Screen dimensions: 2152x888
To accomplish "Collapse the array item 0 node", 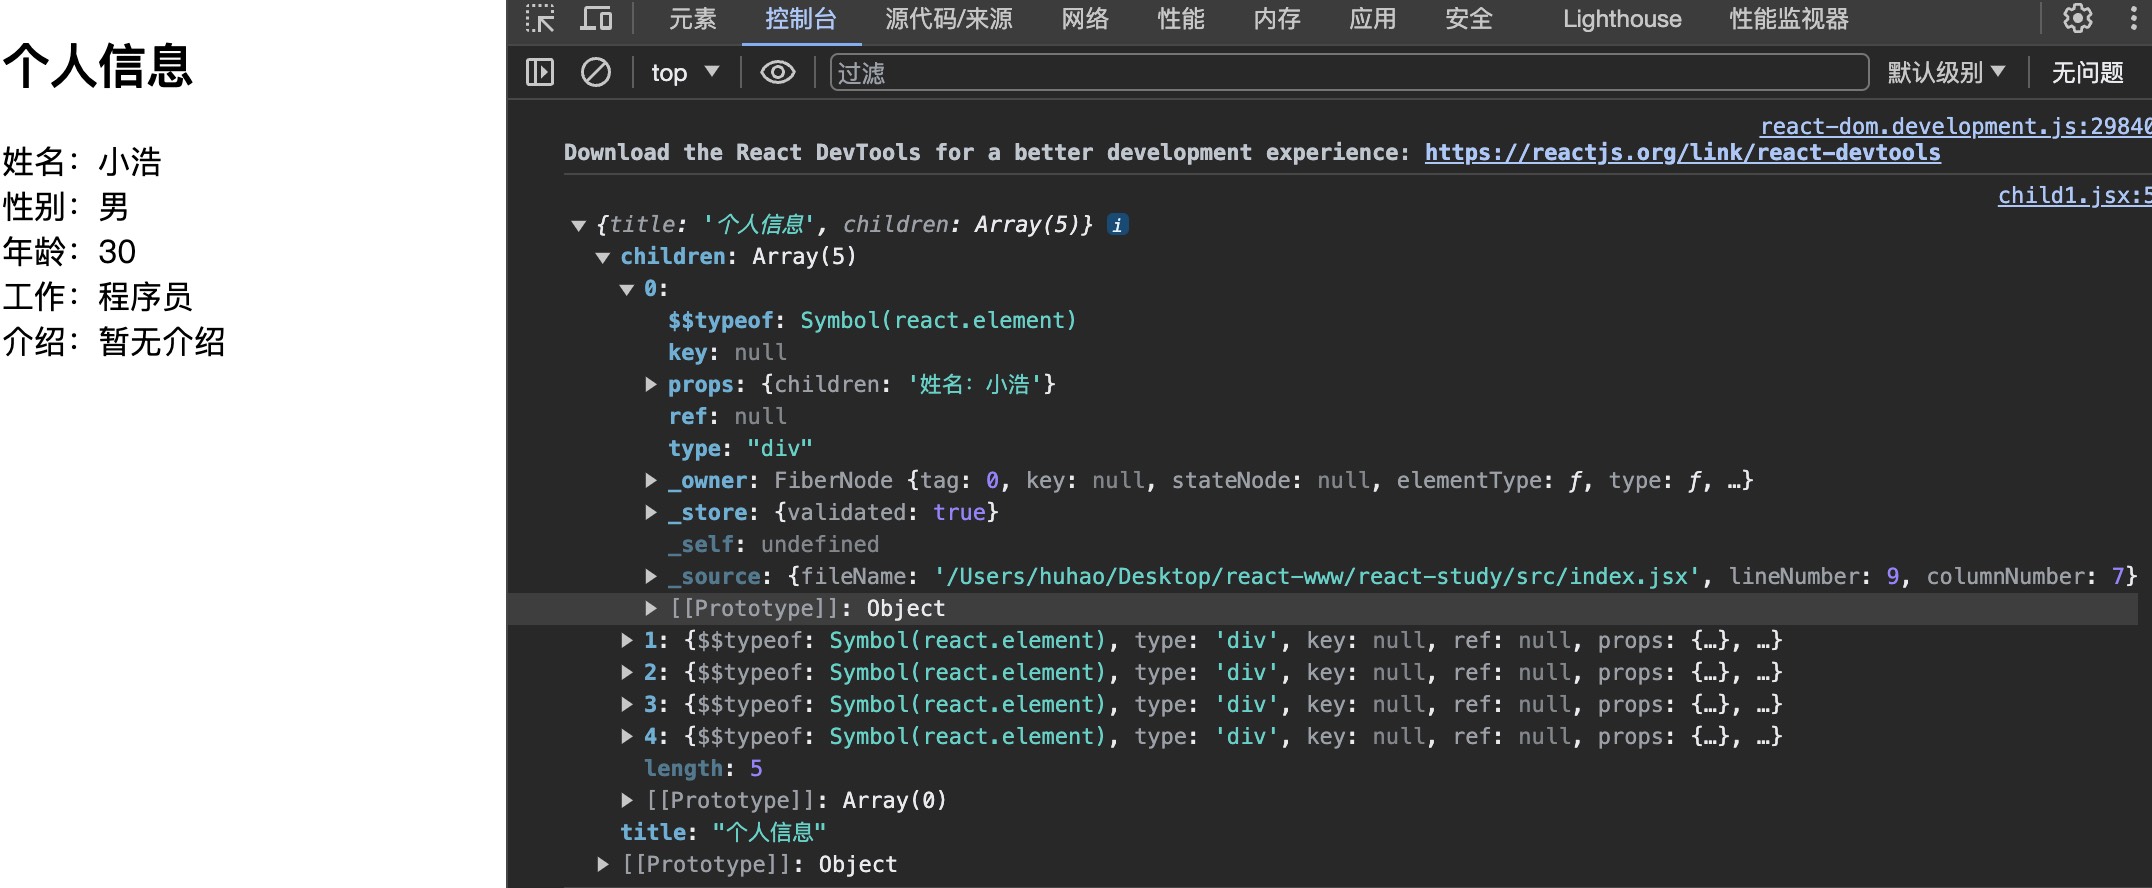I will [627, 289].
